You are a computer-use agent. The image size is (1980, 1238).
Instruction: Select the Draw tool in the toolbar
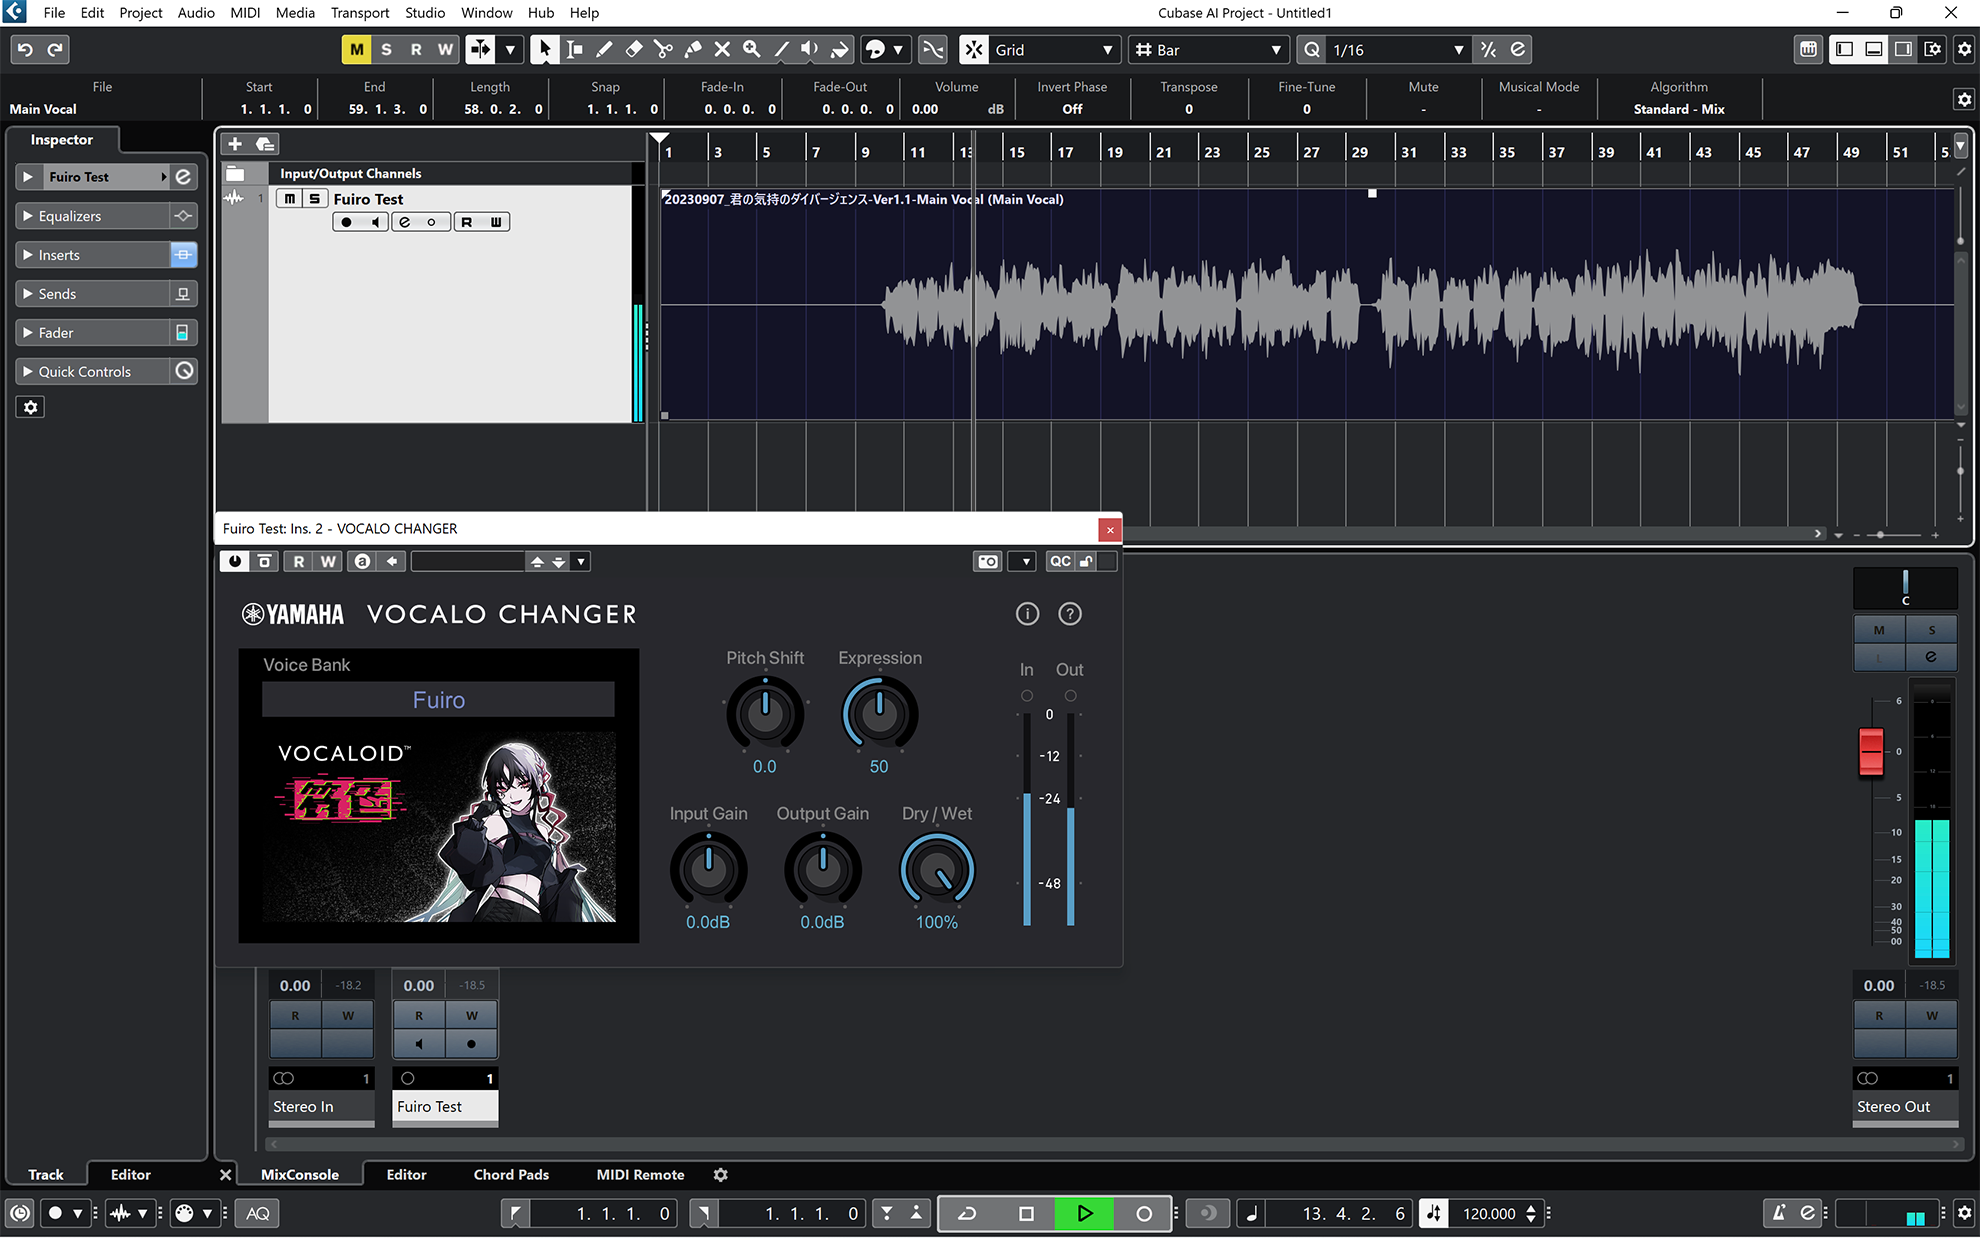(604, 49)
